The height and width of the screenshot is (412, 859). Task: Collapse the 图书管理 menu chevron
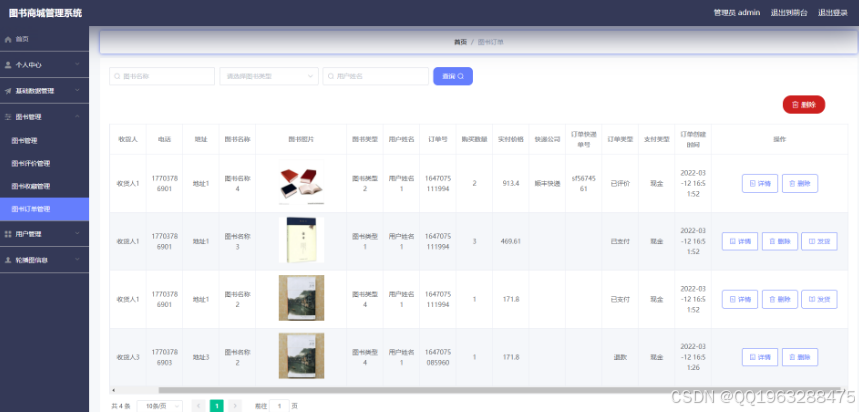pos(77,117)
